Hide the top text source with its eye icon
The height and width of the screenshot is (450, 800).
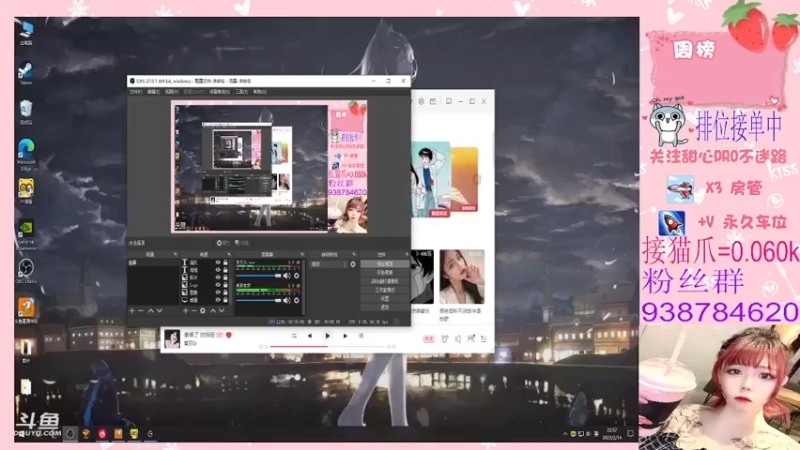point(218,263)
